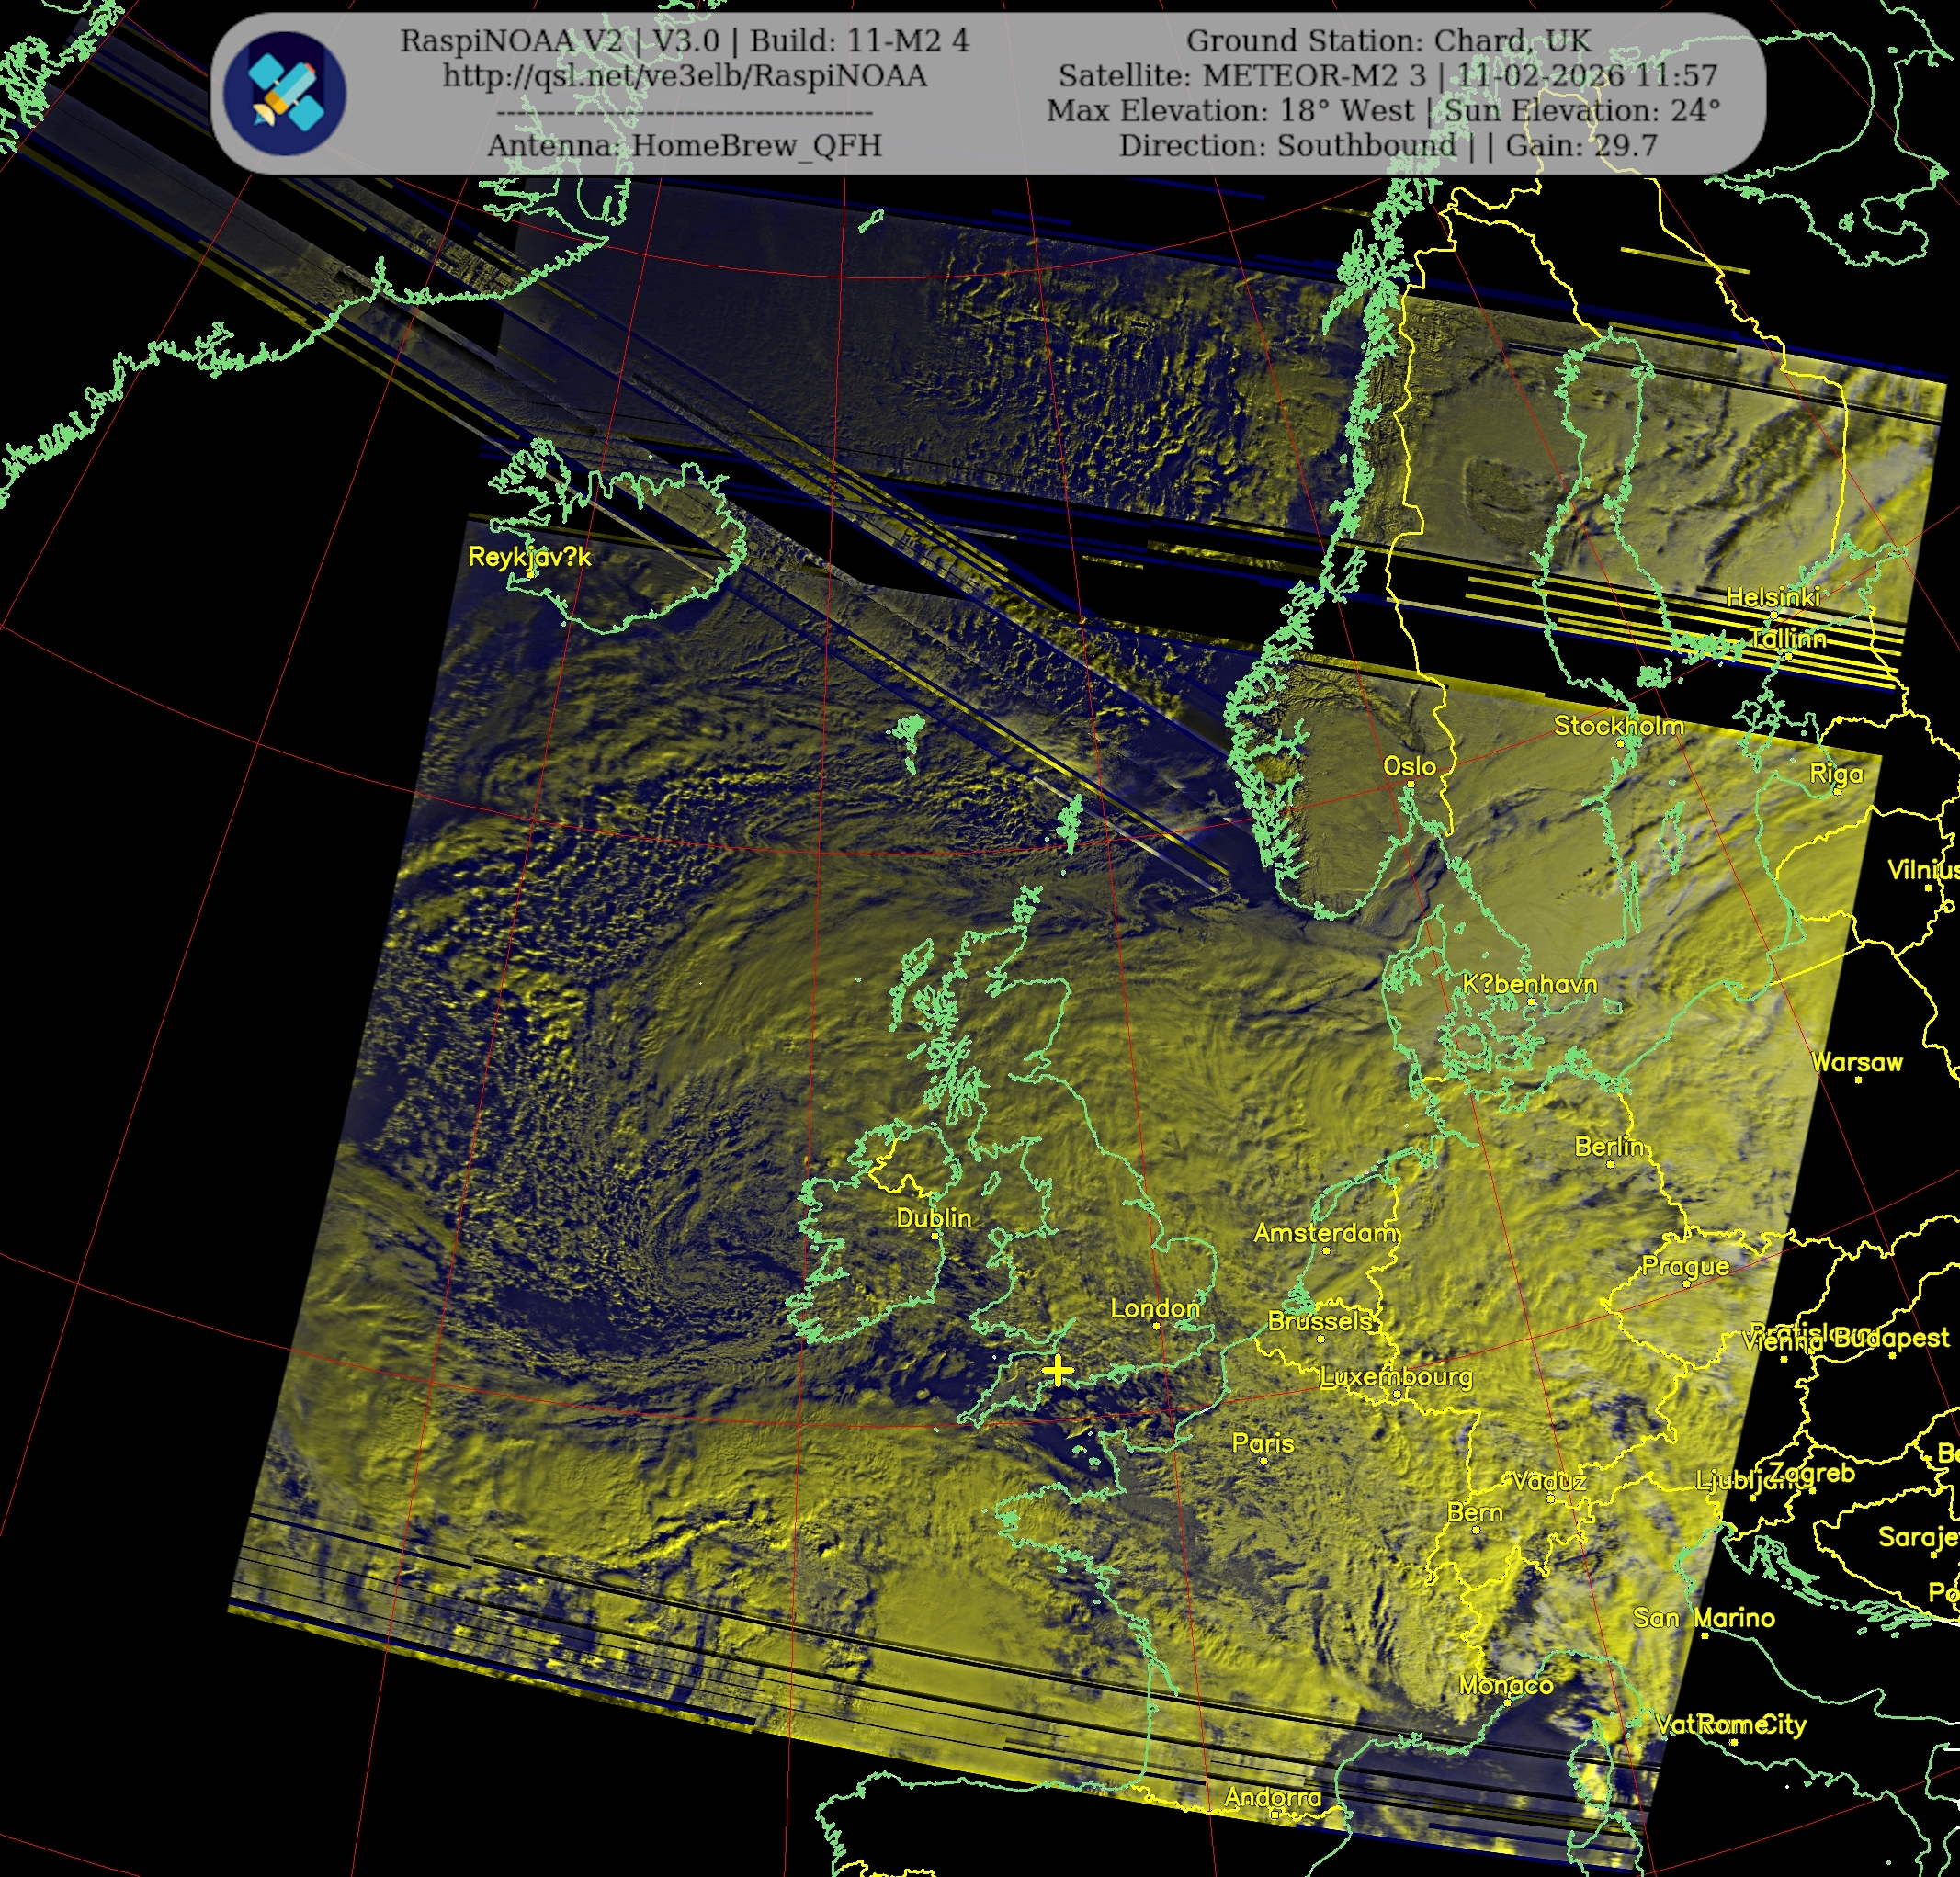This screenshot has width=1960, height=1877.
Task: Click the Berlin city label
Action: click(x=1609, y=1146)
